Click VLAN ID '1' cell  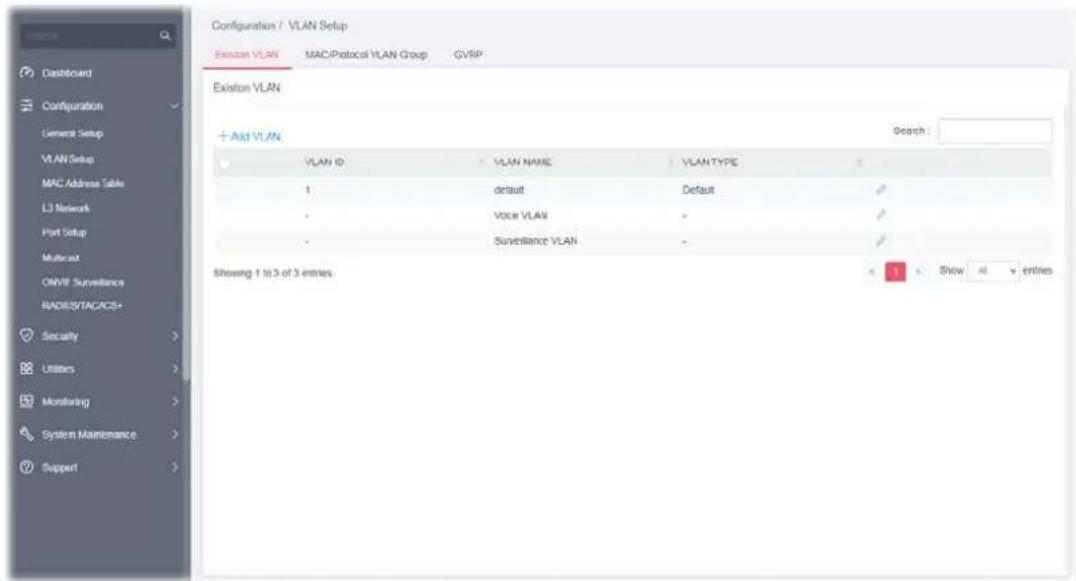[x=307, y=190]
